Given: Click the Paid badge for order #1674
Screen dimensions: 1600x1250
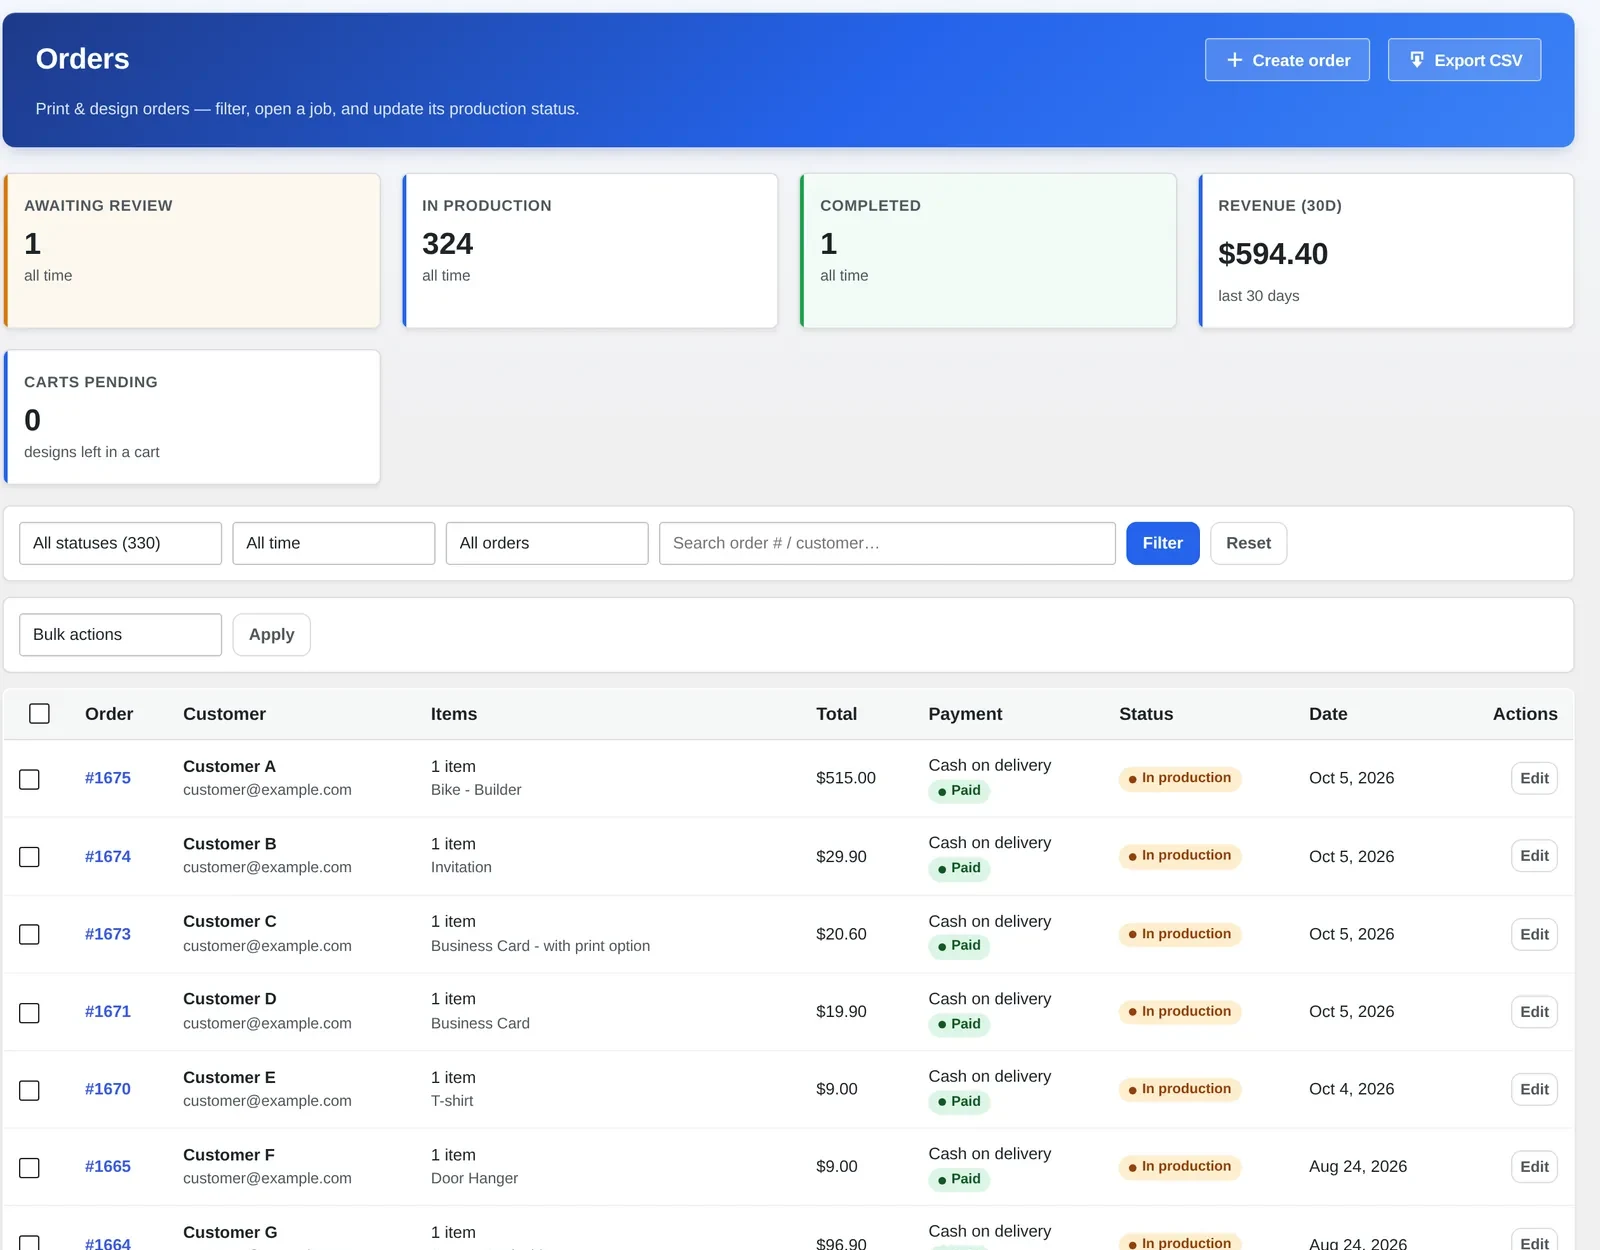Looking at the screenshot, I should tap(959, 868).
